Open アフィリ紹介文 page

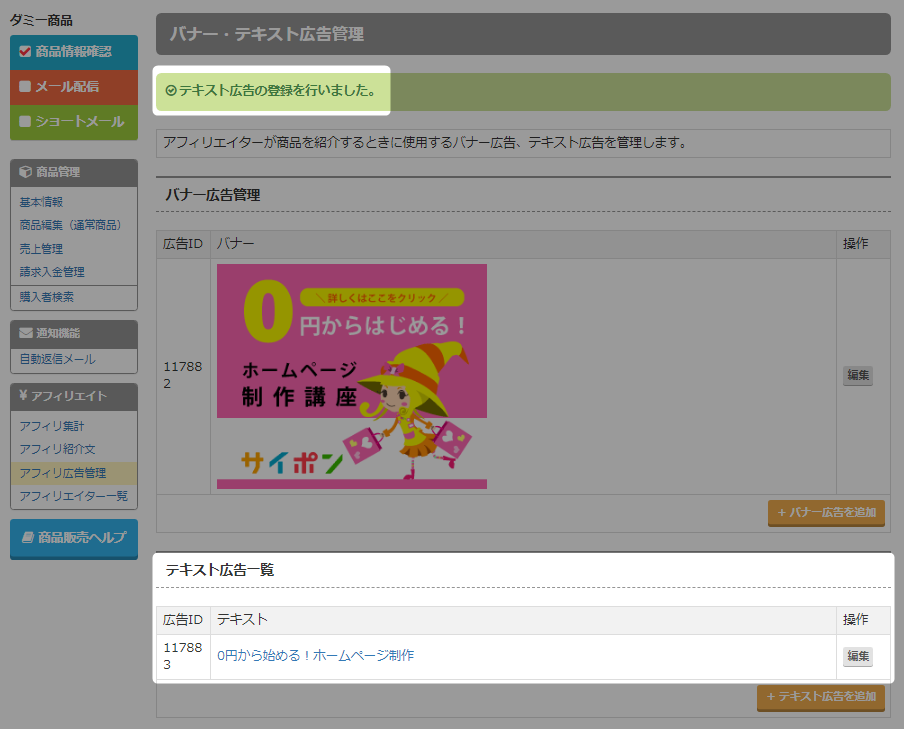[57, 449]
